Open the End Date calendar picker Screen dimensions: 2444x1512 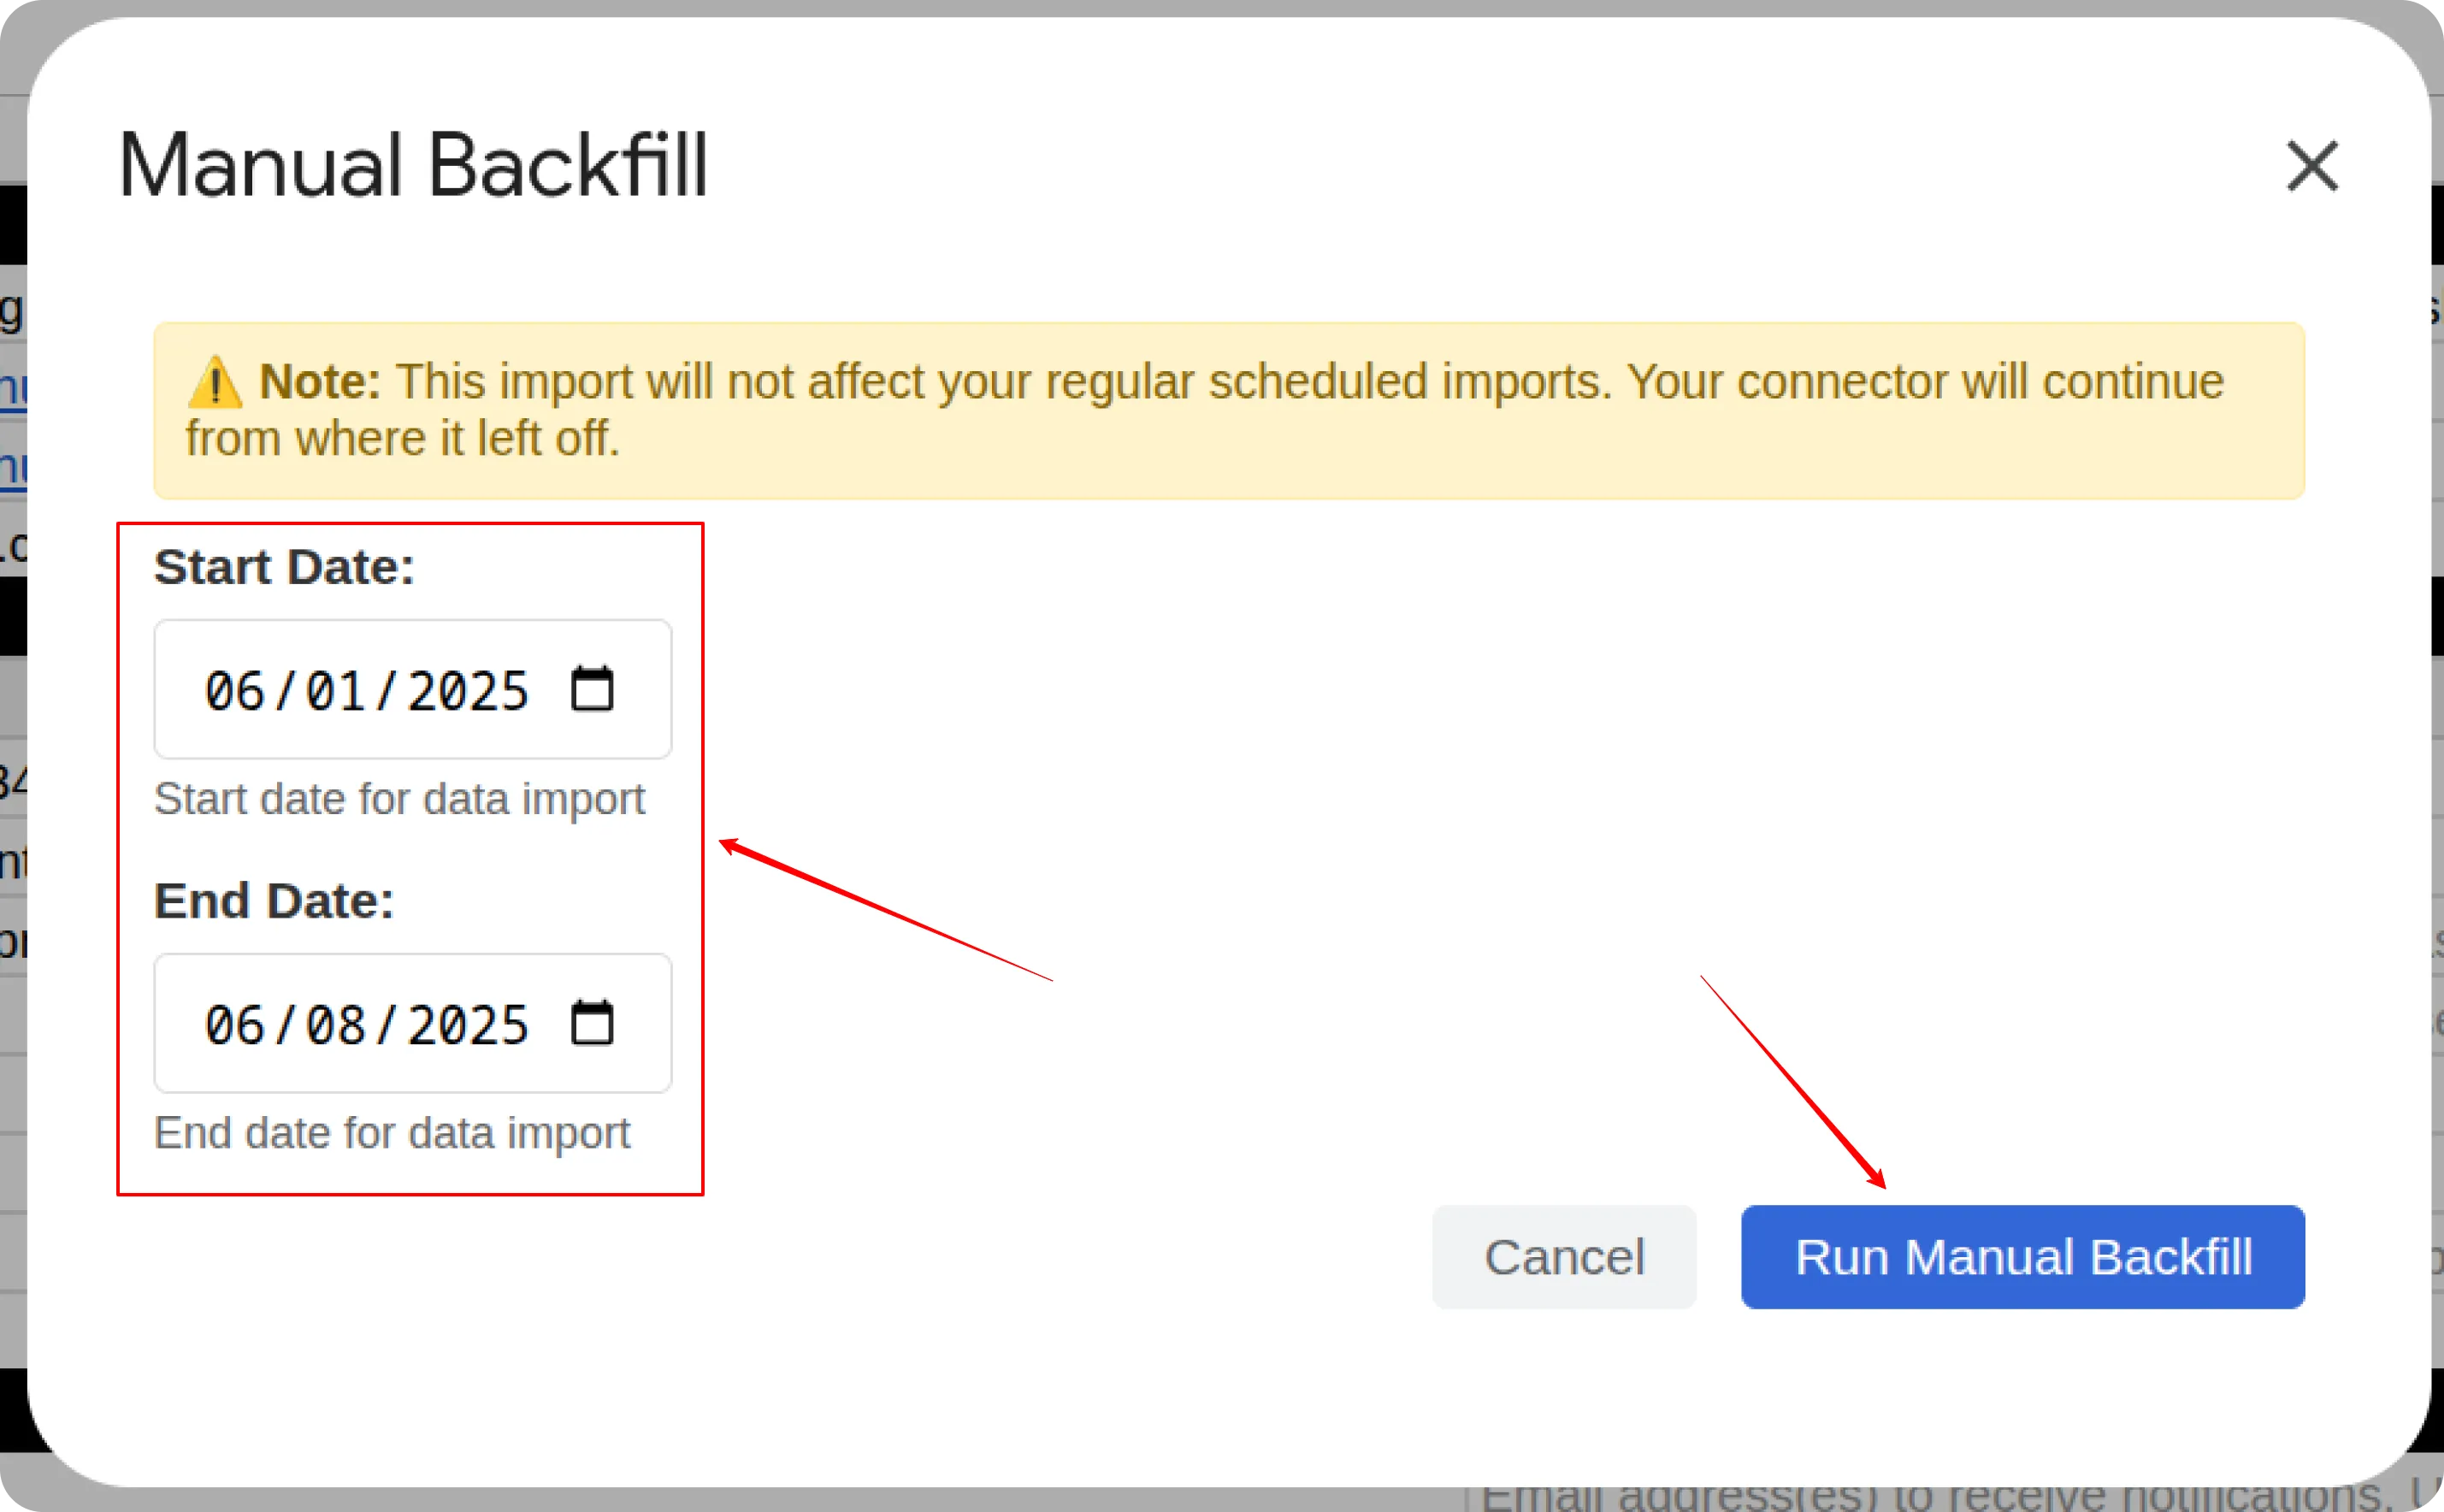click(x=591, y=1023)
